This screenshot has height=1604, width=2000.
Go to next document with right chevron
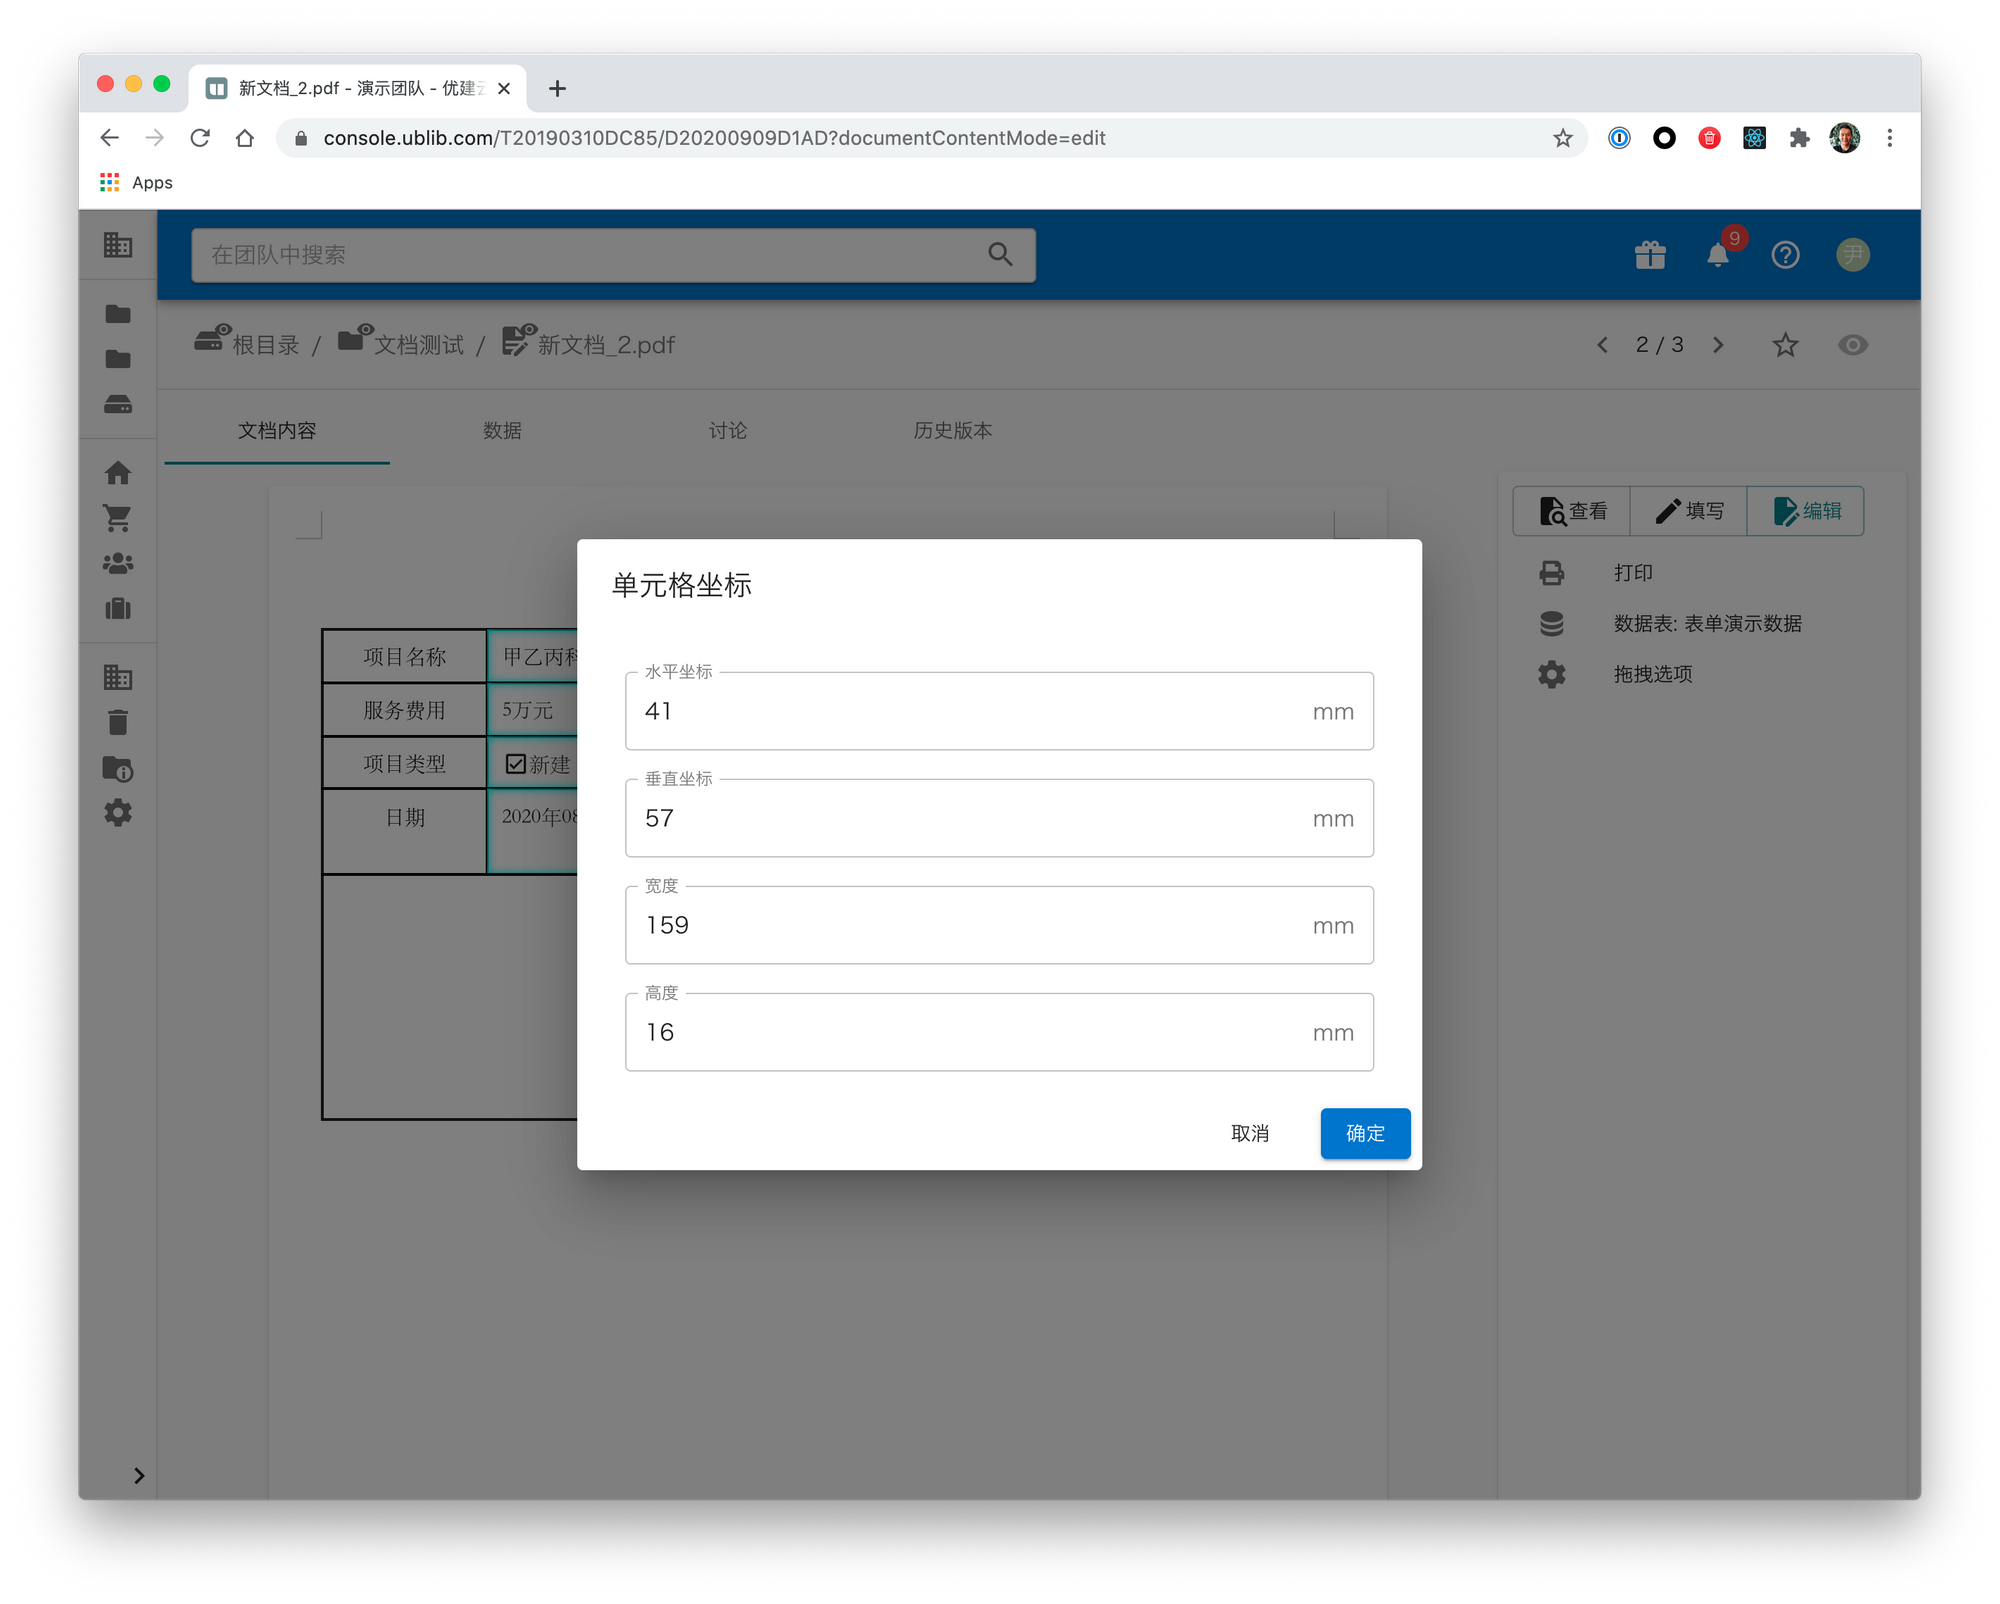pyautogui.click(x=1718, y=345)
